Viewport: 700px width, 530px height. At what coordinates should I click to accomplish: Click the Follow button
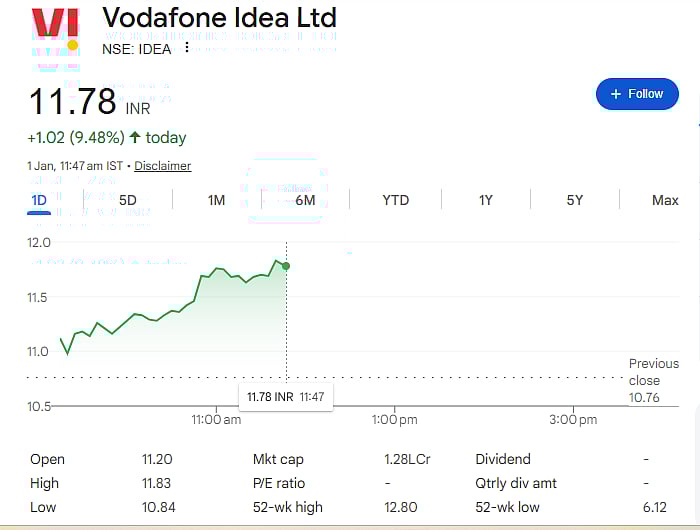(x=637, y=94)
